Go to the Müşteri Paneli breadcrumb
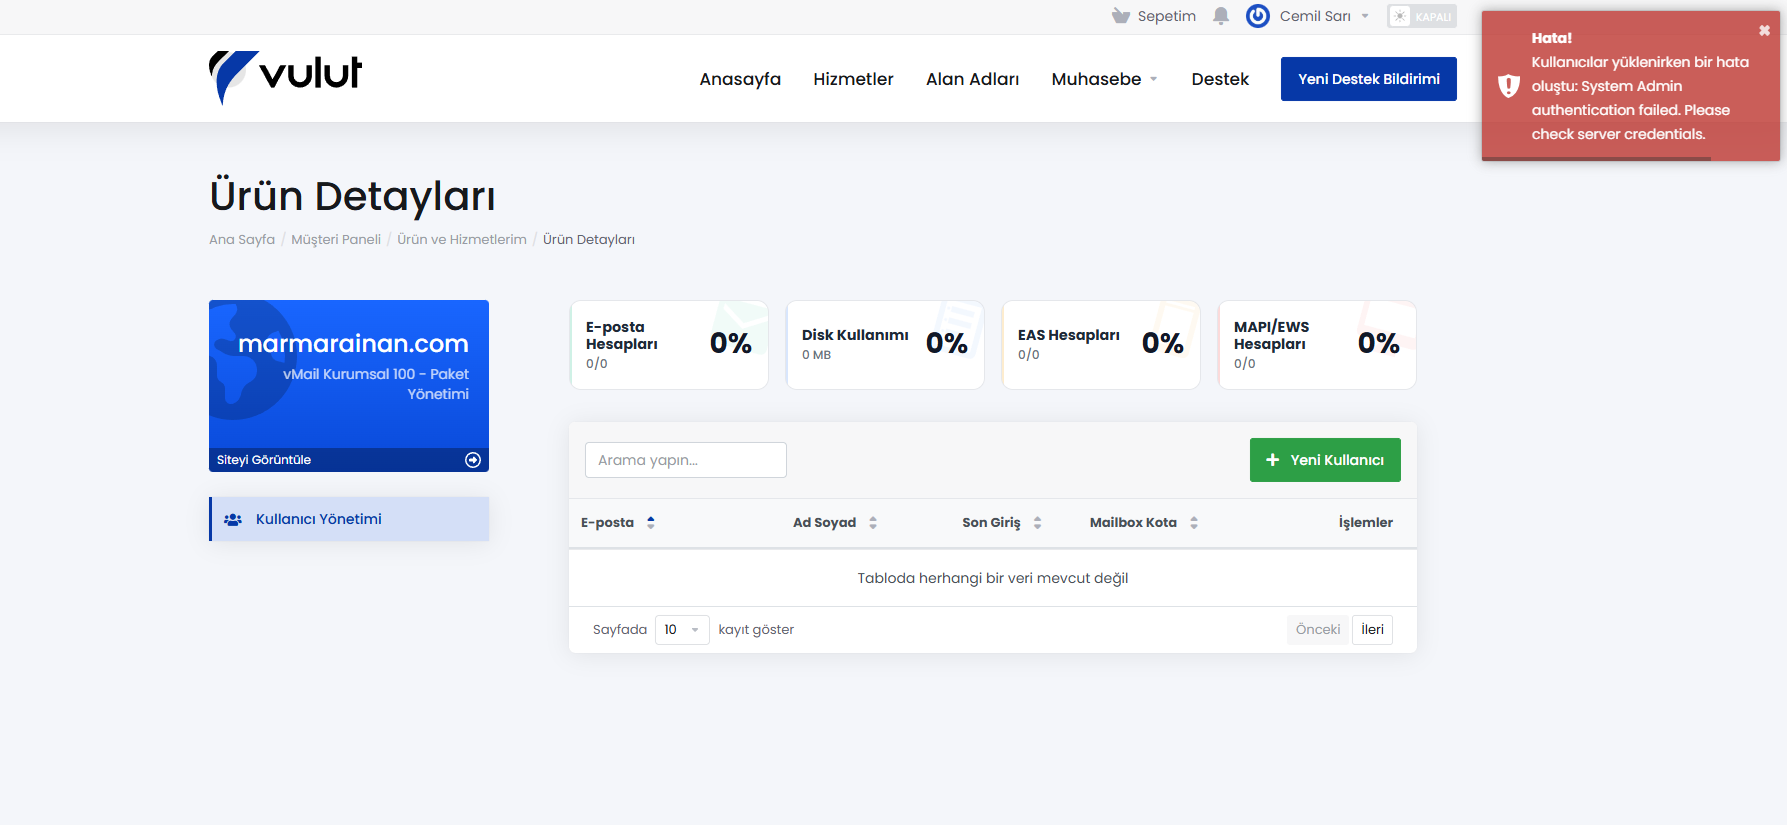The image size is (1787, 825). (x=336, y=240)
